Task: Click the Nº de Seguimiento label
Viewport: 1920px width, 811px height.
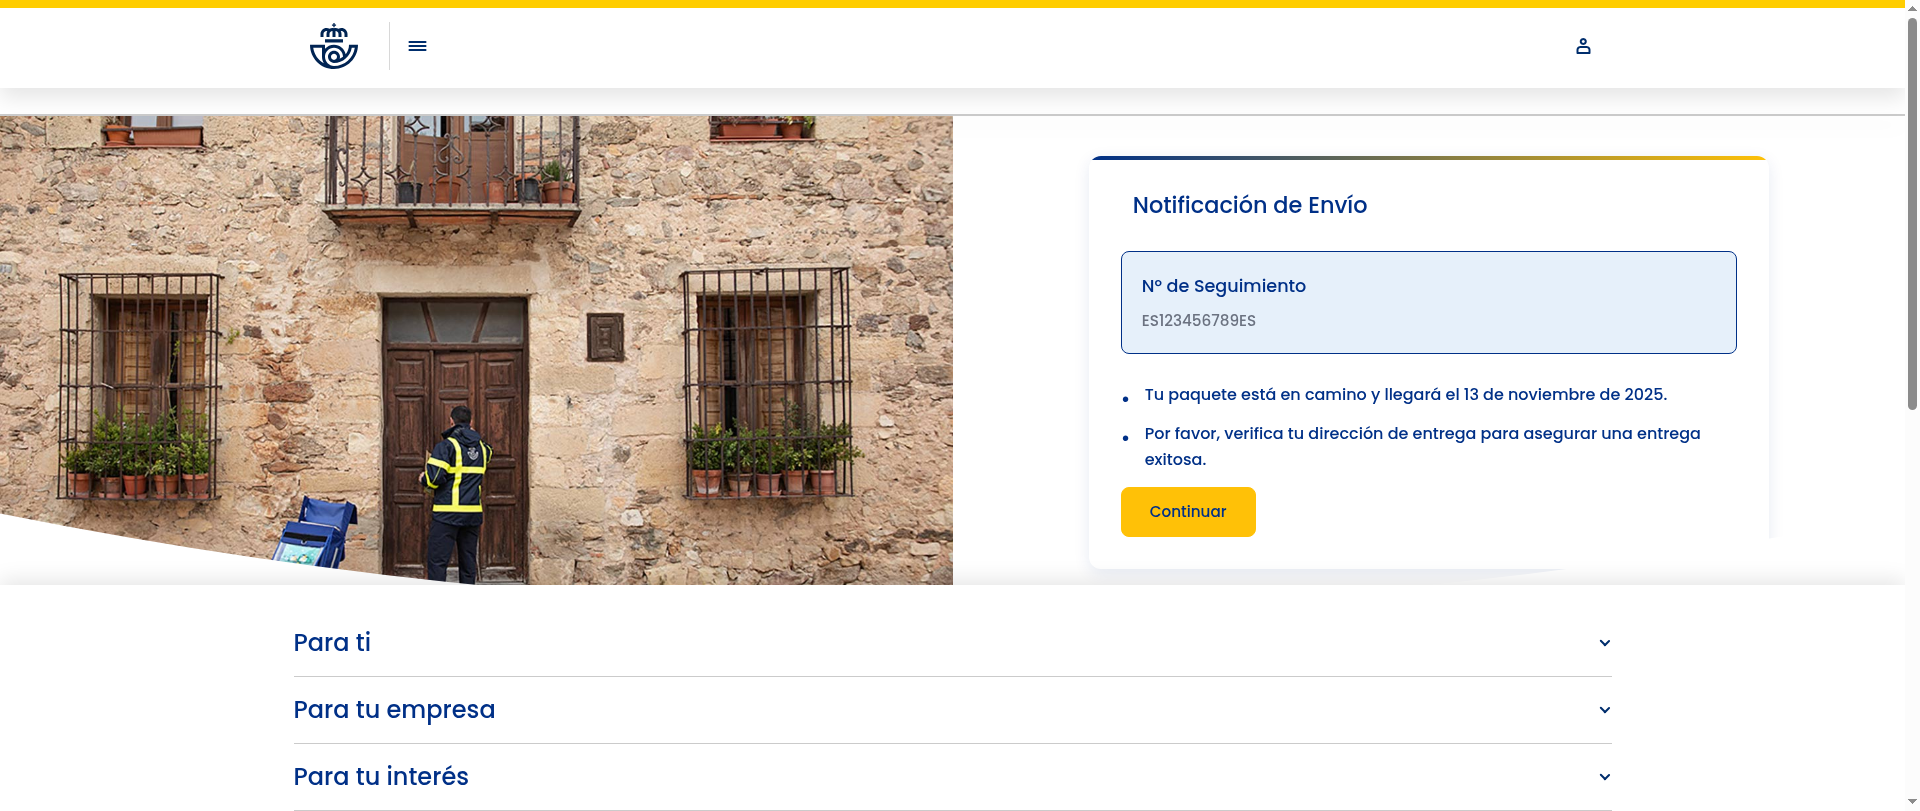Action: (x=1223, y=286)
